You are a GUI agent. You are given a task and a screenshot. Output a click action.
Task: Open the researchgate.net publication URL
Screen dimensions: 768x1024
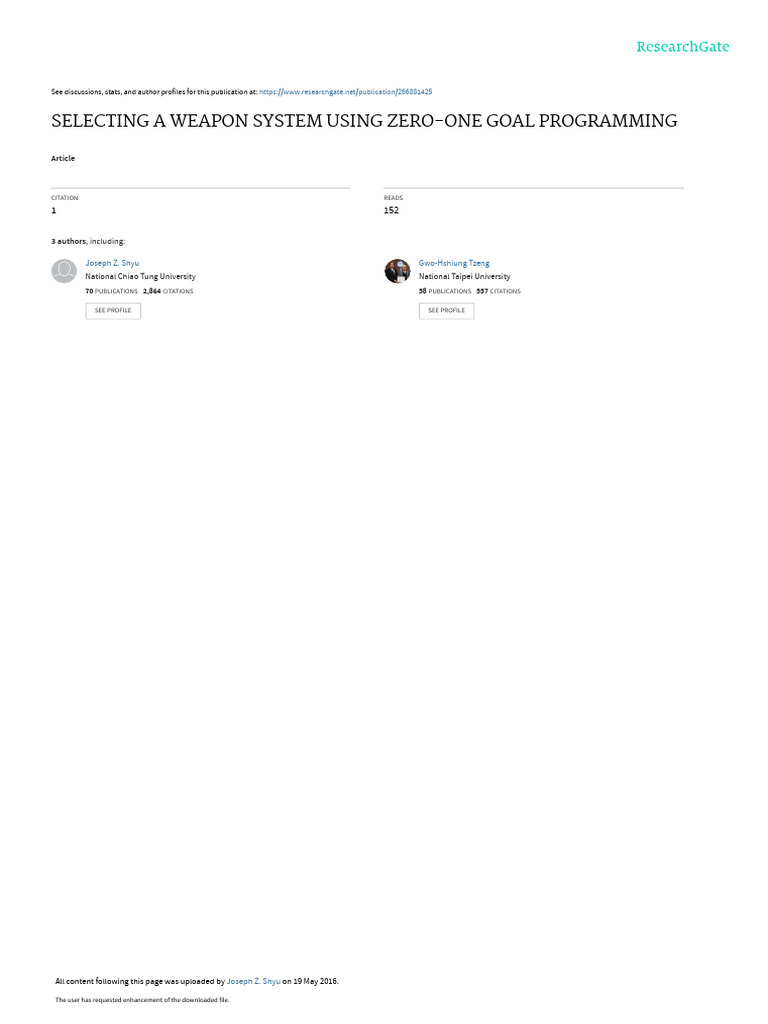coord(345,92)
